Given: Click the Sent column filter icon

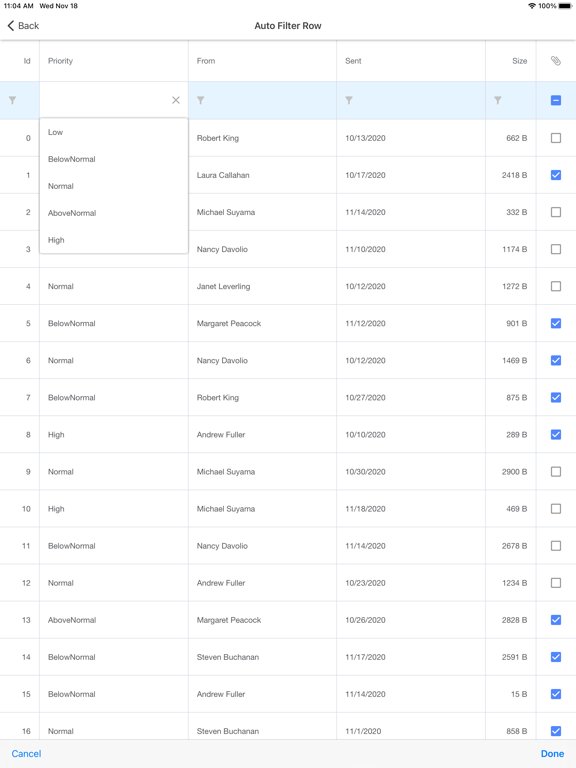Looking at the screenshot, I should pos(349,100).
